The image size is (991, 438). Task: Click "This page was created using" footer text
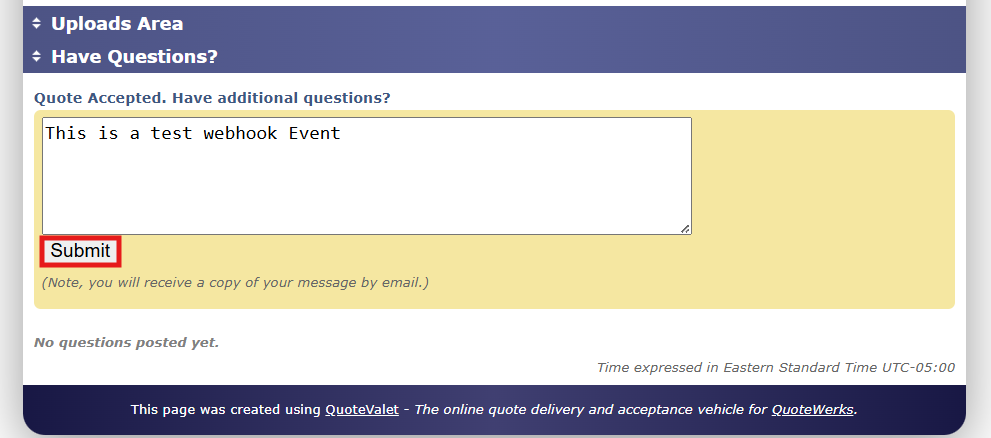pyautogui.click(x=226, y=409)
